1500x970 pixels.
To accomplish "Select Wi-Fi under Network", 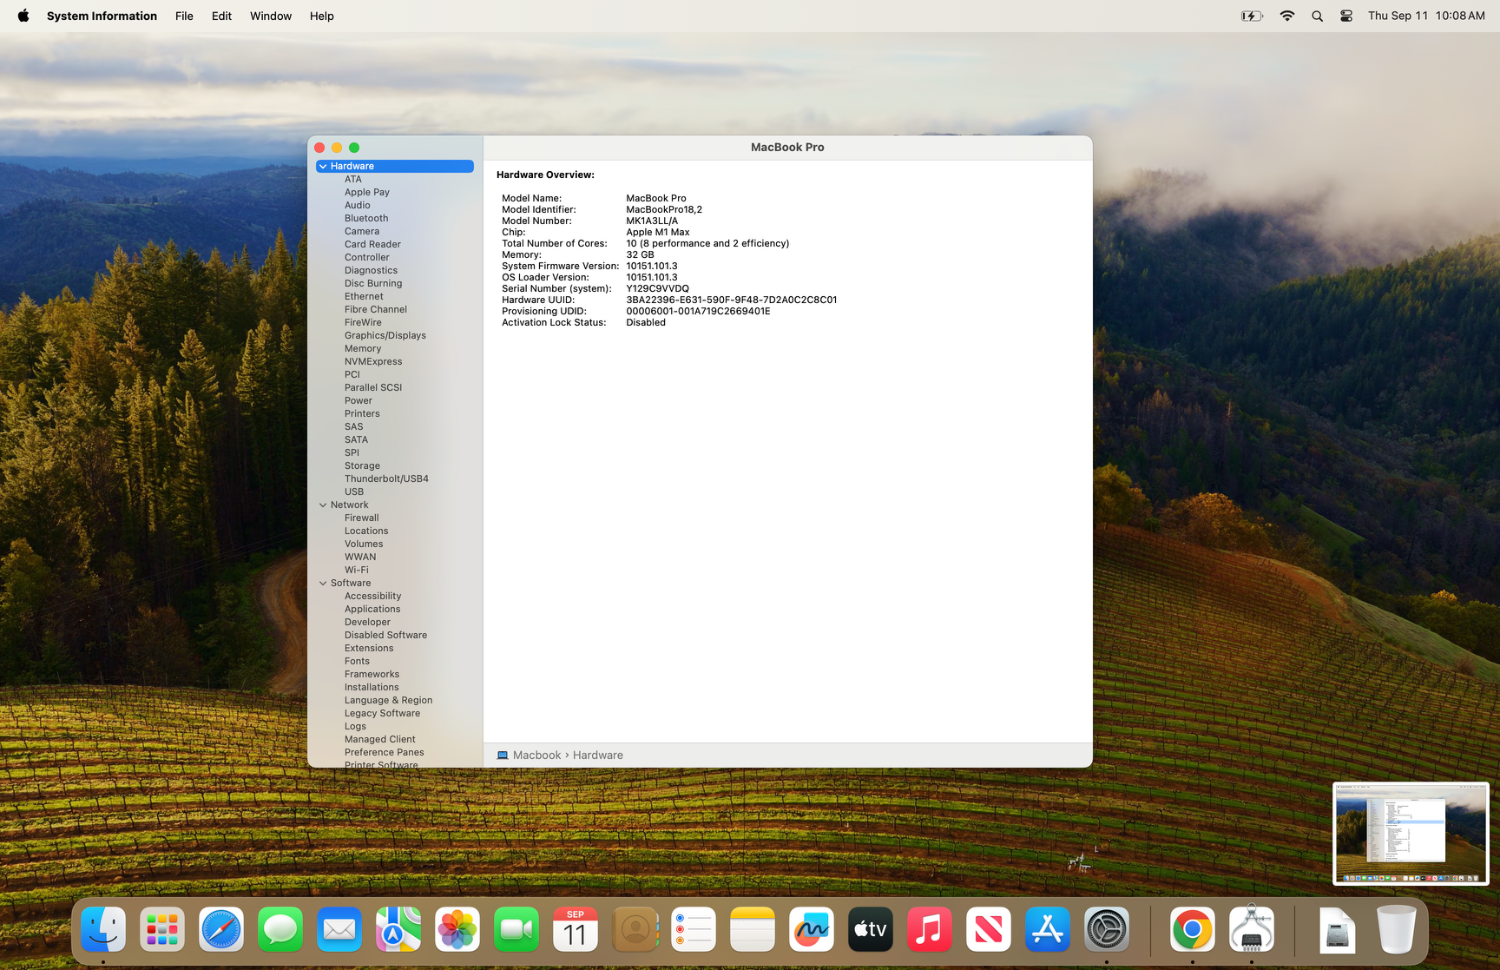I will pyautogui.click(x=356, y=570).
